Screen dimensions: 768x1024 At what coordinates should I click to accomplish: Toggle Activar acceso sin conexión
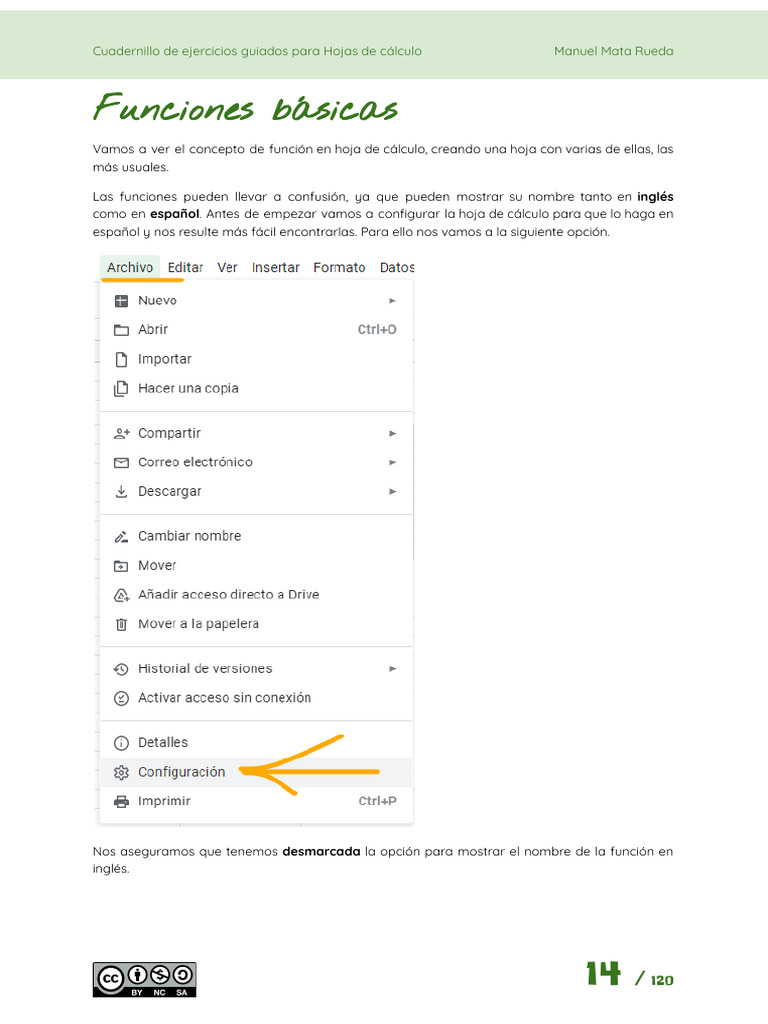pyautogui.click(x=224, y=698)
